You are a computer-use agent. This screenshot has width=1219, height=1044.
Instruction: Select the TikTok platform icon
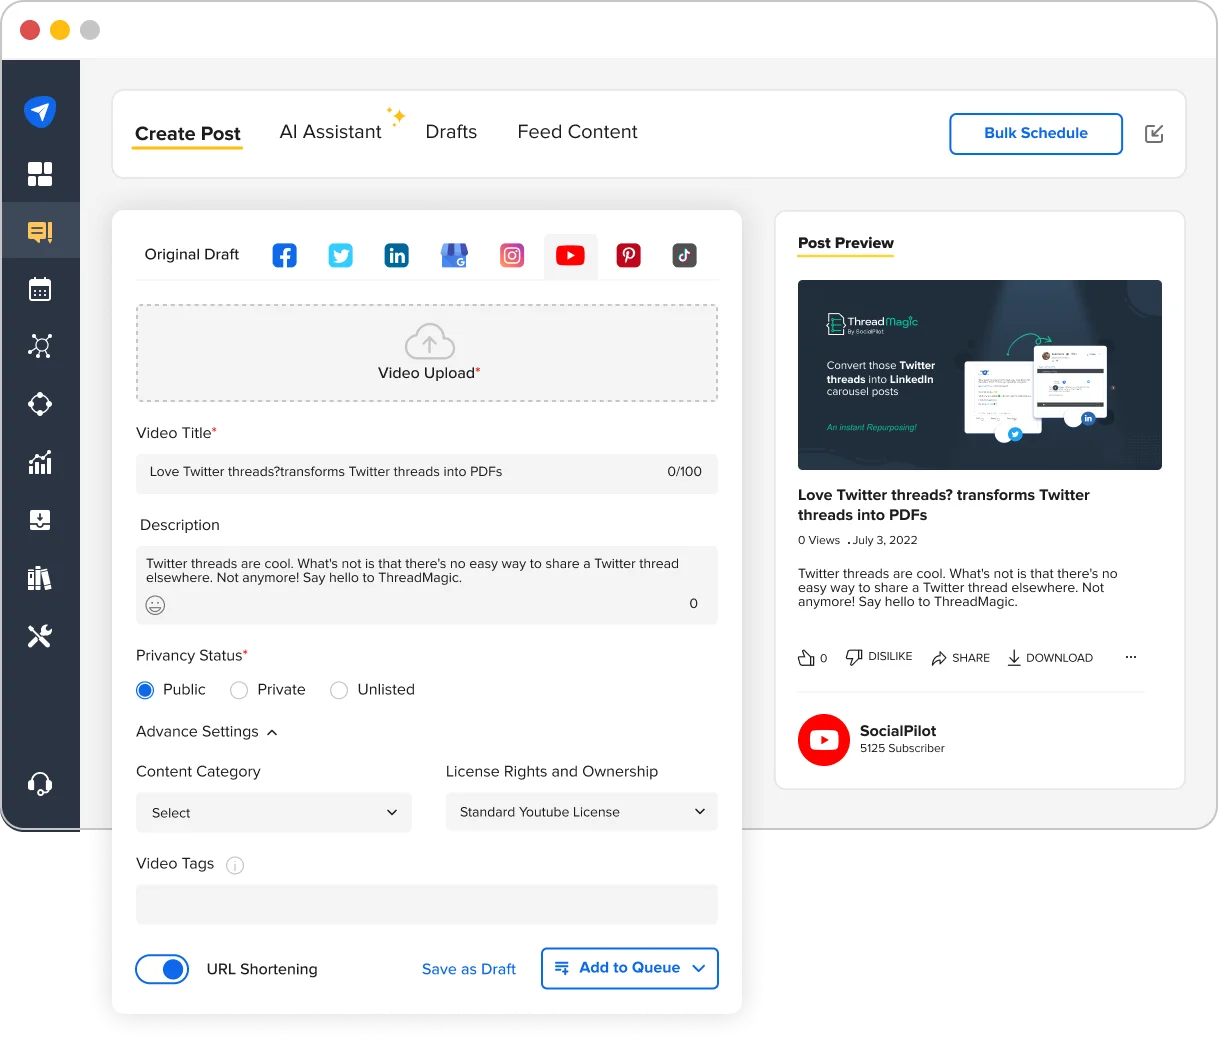[684, 255]
